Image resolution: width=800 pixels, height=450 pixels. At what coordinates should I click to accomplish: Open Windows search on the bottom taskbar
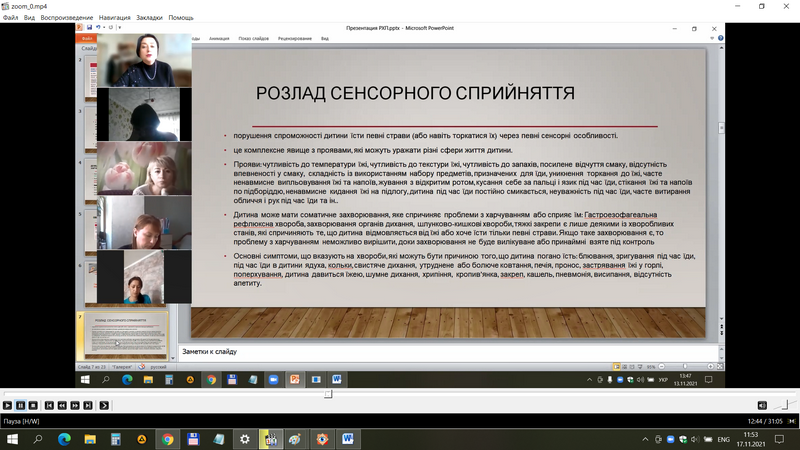(38, 439)
